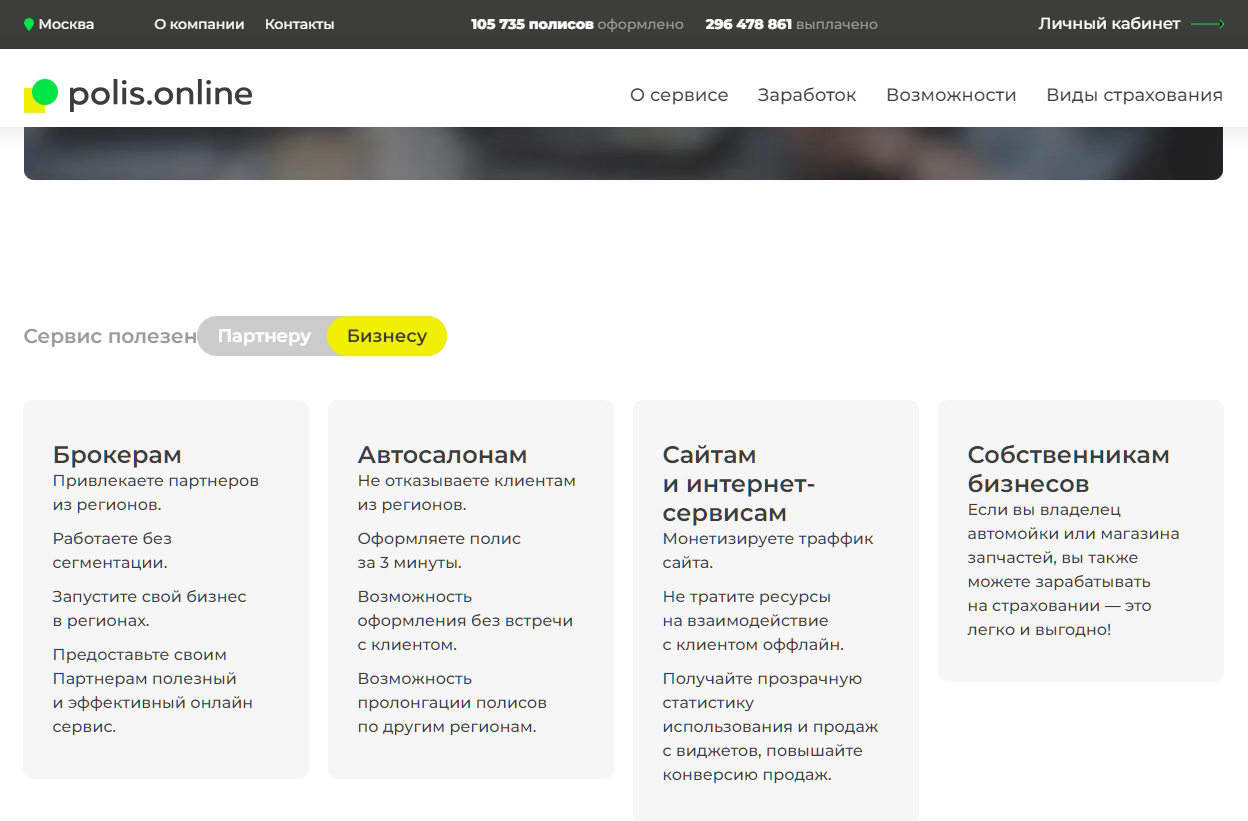The width and height of the screenshot is (1248, 821).
Task: Click the Собственникам бизнесов card
Action: pos(1080,541)
